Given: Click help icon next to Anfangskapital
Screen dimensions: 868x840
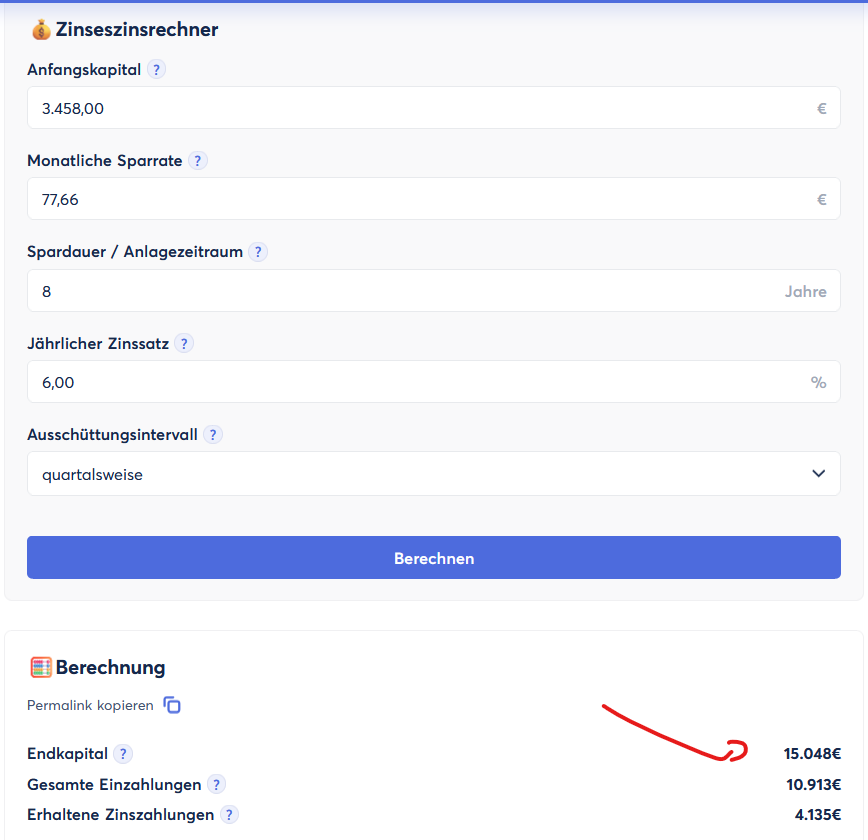Looking at the screenshot, I should (156, 70).
